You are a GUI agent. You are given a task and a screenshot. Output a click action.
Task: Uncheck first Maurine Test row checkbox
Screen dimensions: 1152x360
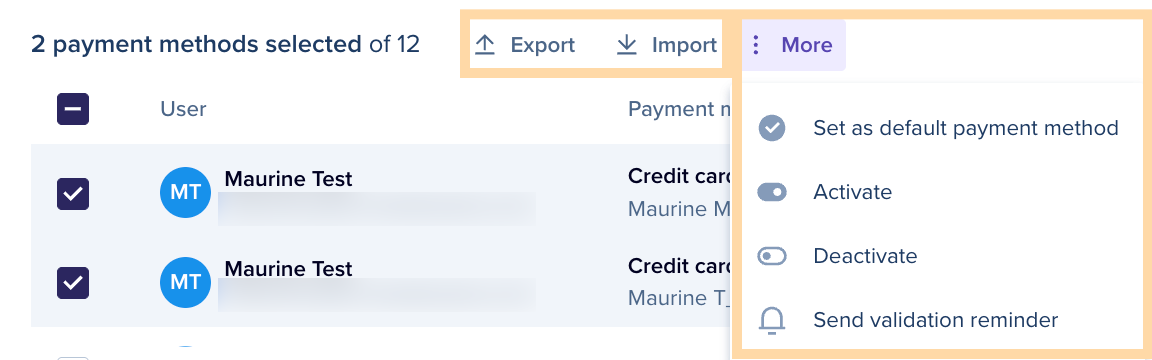(x=73, y=194)
